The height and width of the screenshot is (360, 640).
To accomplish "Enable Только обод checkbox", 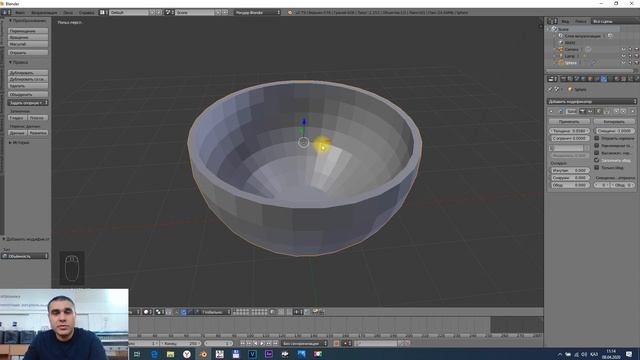I will (597, 167).
